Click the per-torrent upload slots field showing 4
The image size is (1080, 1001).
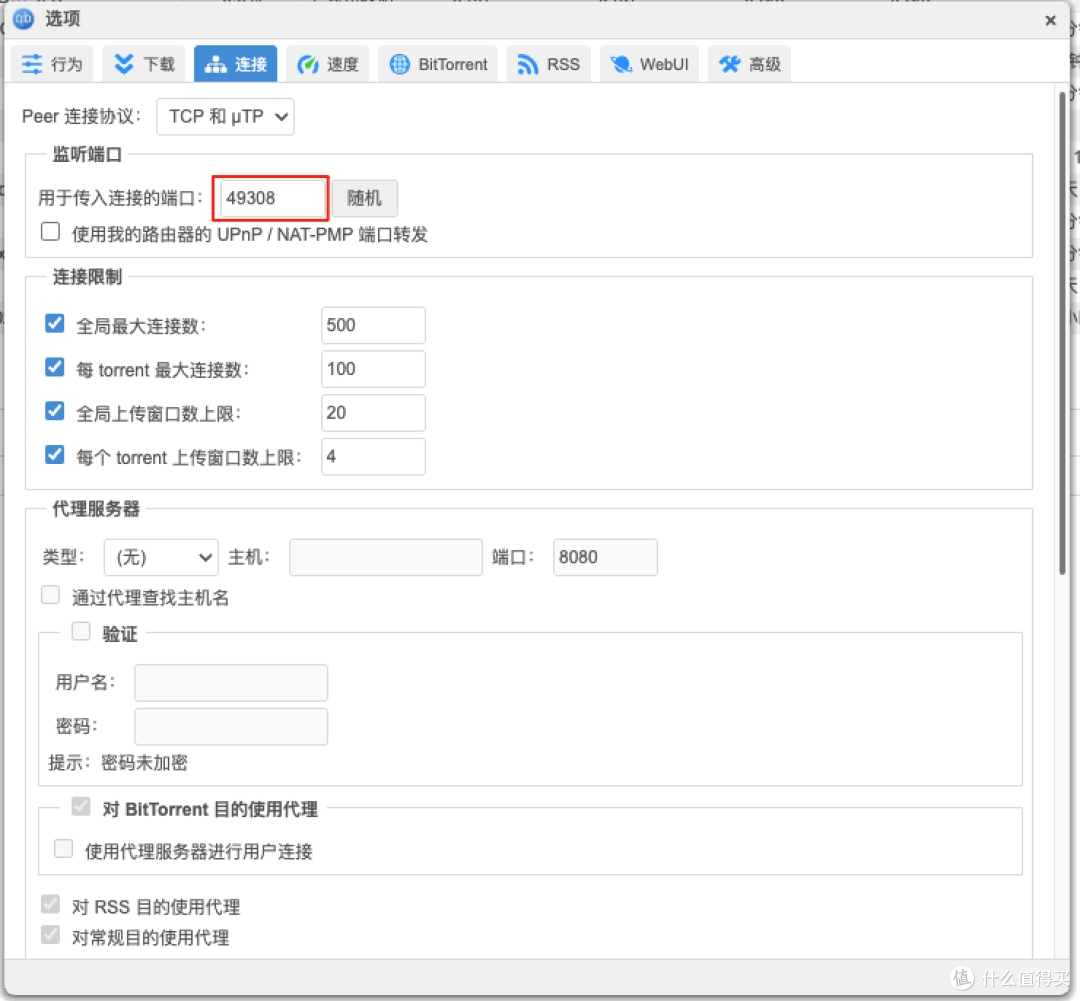click(373, 457)
